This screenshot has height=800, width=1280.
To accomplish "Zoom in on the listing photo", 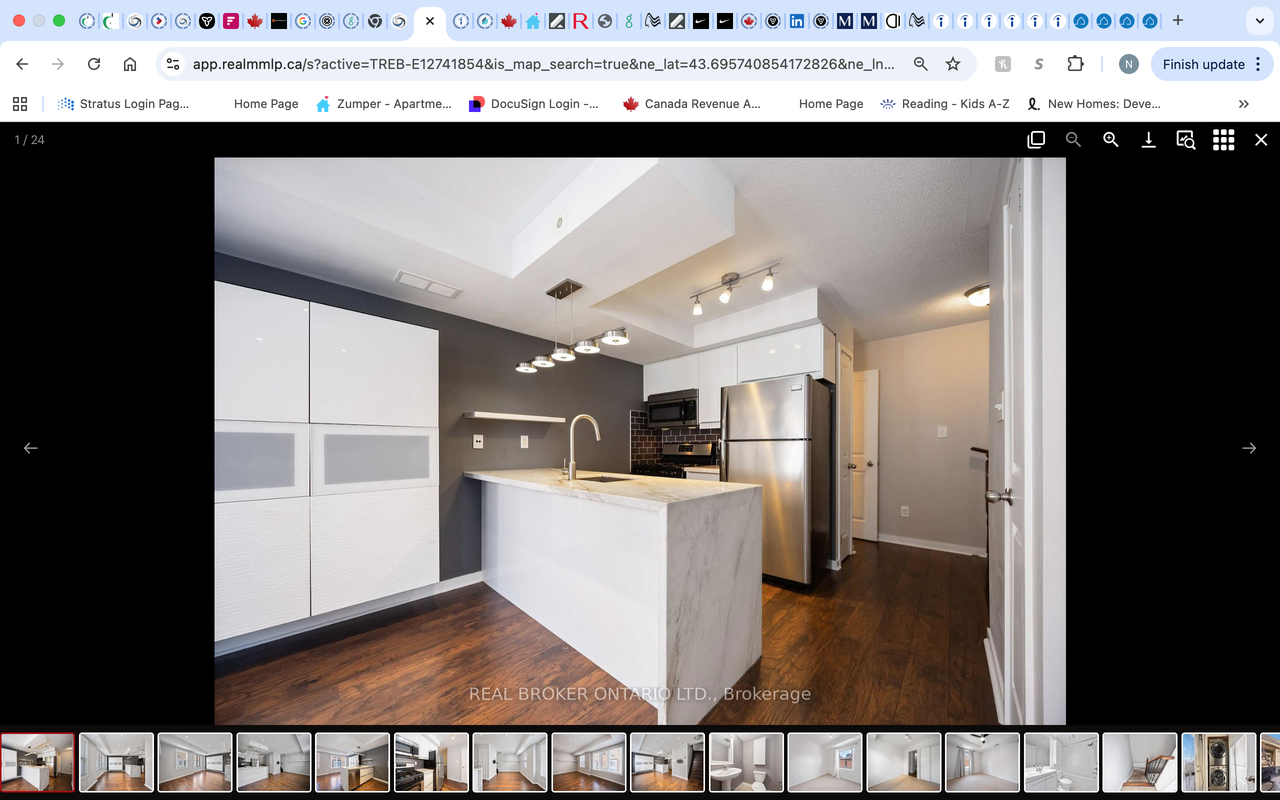I will point(1110,140).
